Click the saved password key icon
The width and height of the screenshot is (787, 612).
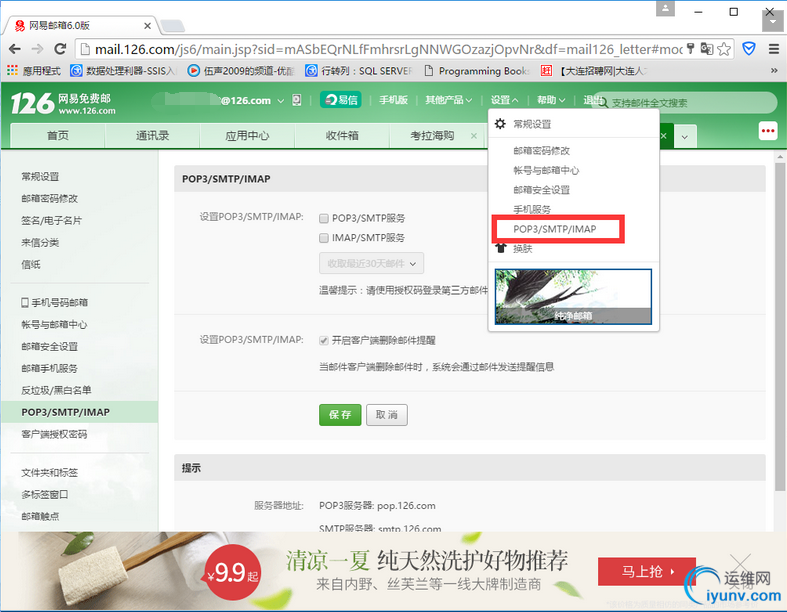(691, 49)
